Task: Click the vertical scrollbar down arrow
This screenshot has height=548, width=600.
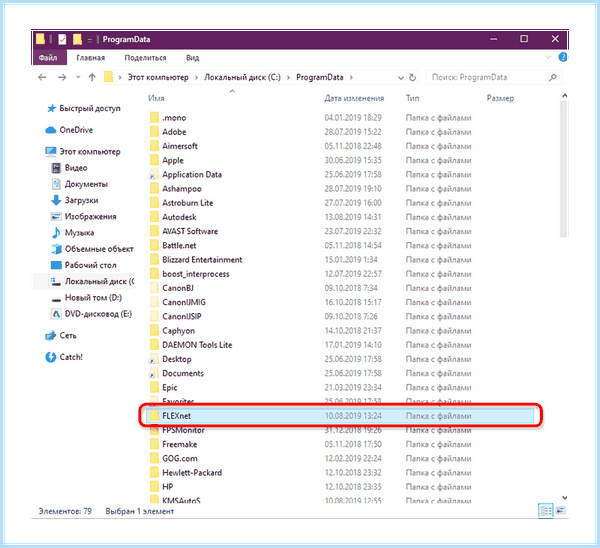Action: click(564, 497)
